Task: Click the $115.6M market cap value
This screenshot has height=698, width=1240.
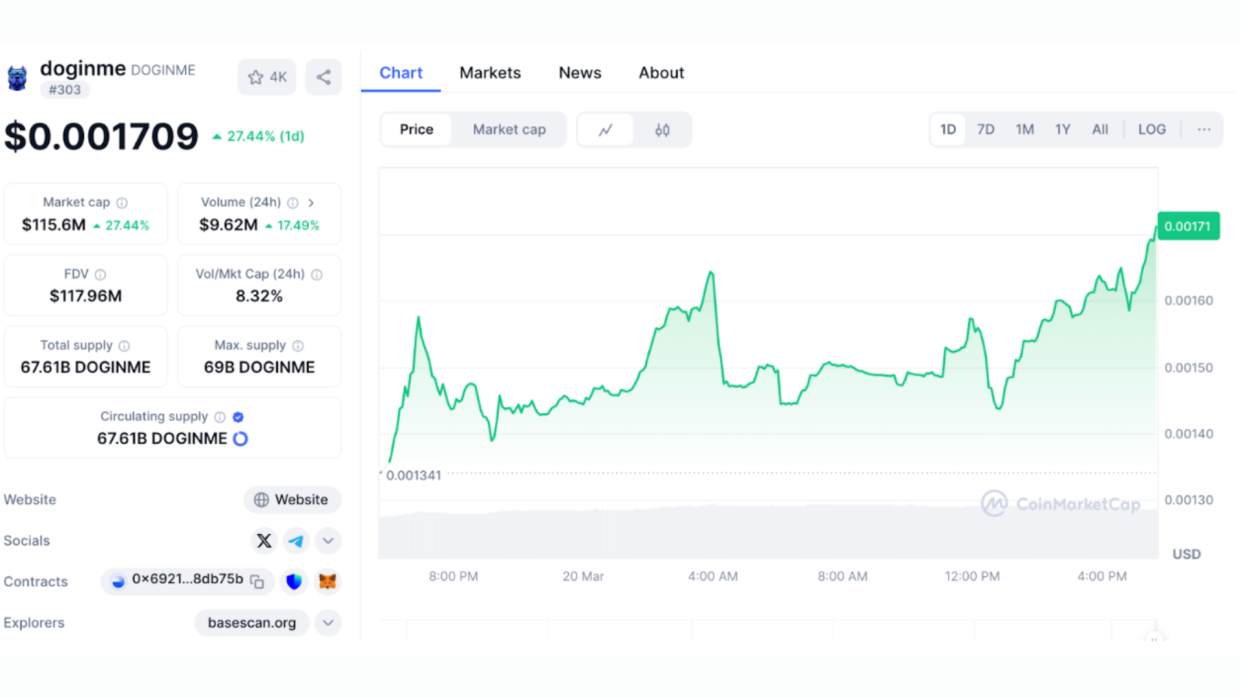Action: (x=54, y=225)
